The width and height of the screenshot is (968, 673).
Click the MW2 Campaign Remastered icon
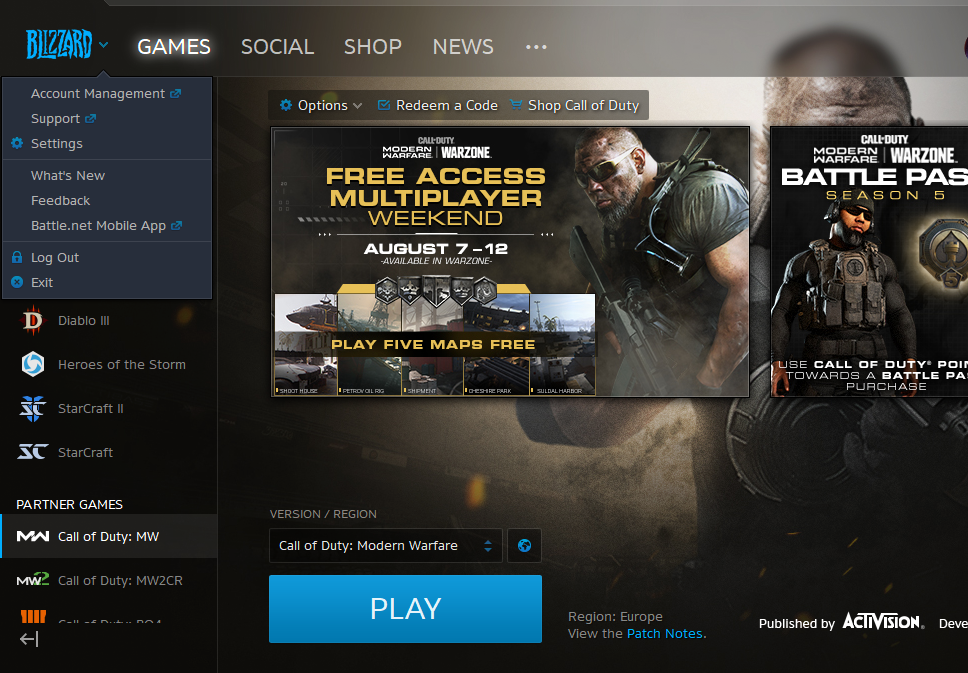coord(33,579)
